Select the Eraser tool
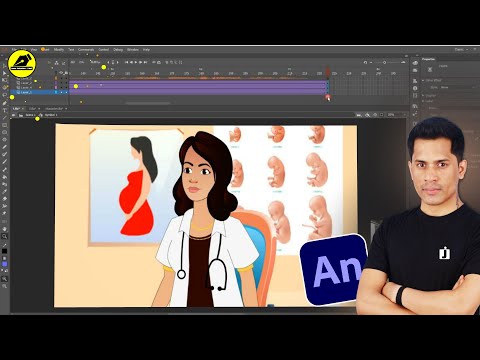This screenshot has width=480, height=360. pos(4,199)
